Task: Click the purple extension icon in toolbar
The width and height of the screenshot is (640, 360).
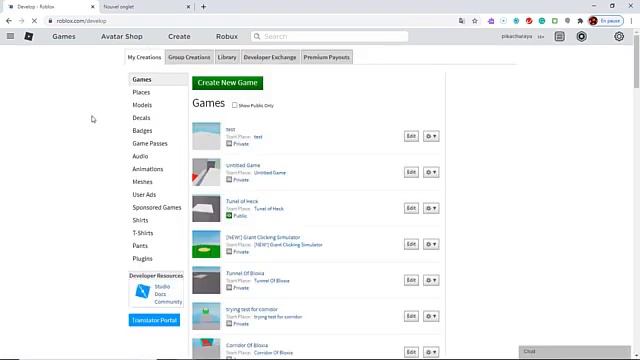Action: pyautogui.click(x=491, y=21)
